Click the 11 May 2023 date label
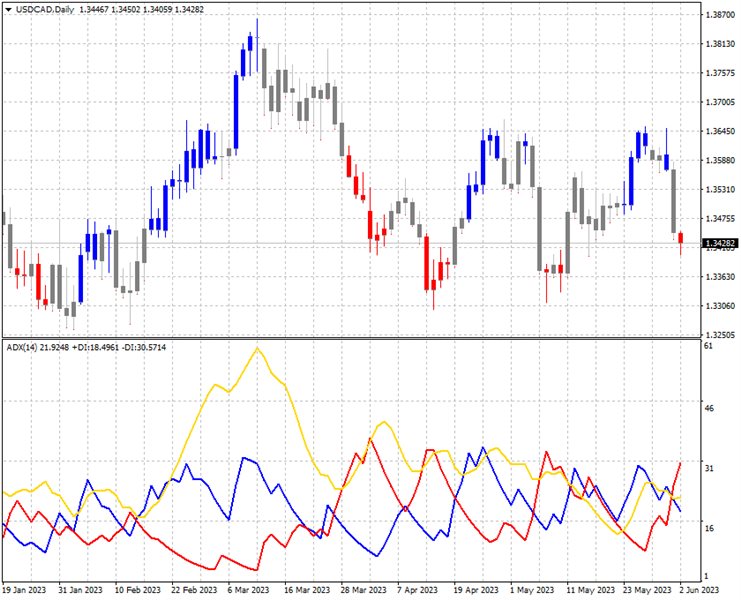Screen dimensions: 741x600 591,590
